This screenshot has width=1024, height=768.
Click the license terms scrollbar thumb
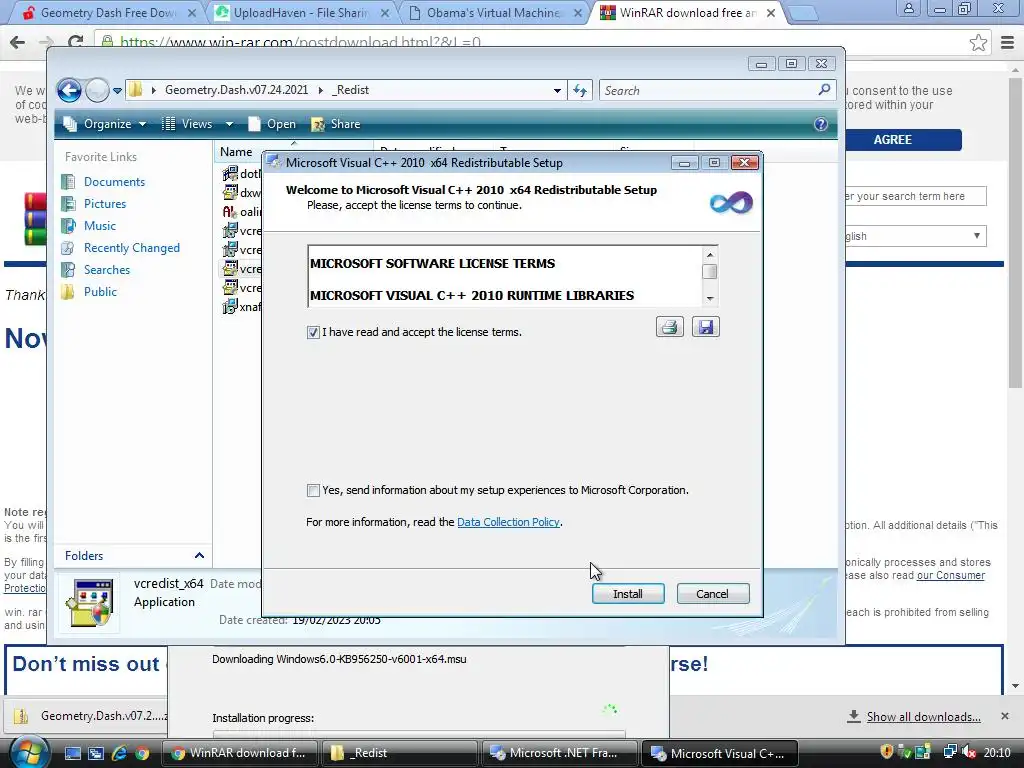[710, 272]
